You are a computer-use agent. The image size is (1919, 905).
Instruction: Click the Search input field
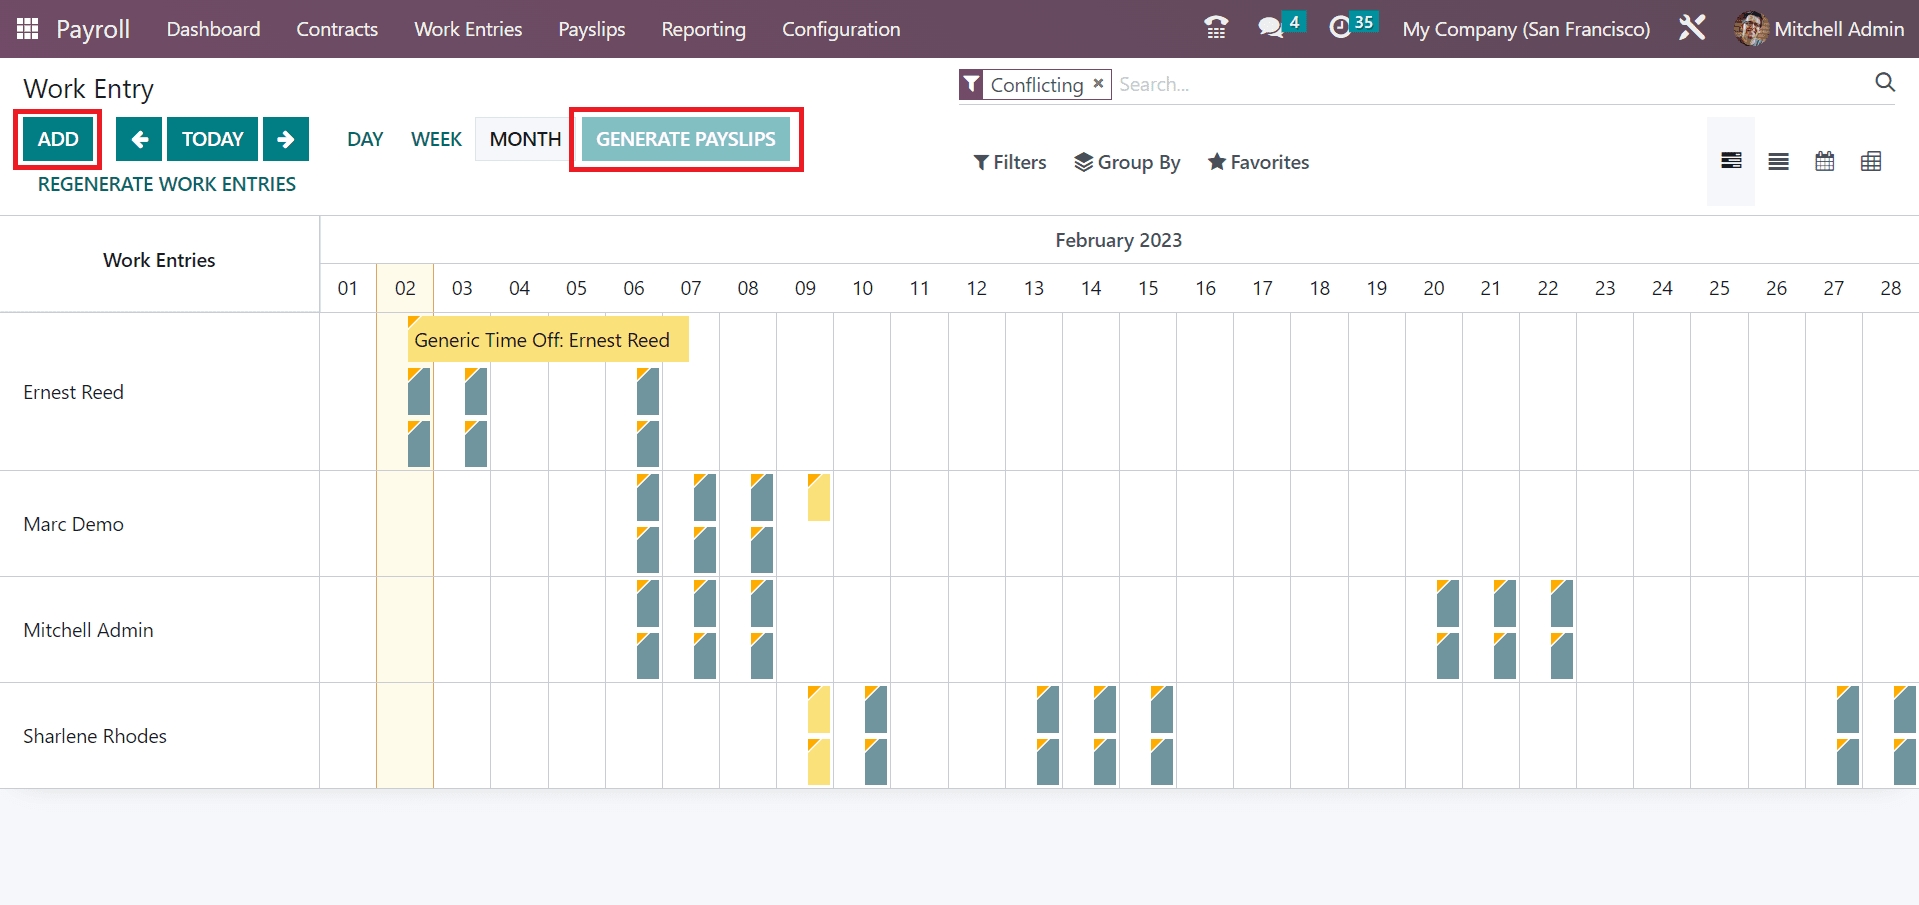(1490, 84)
